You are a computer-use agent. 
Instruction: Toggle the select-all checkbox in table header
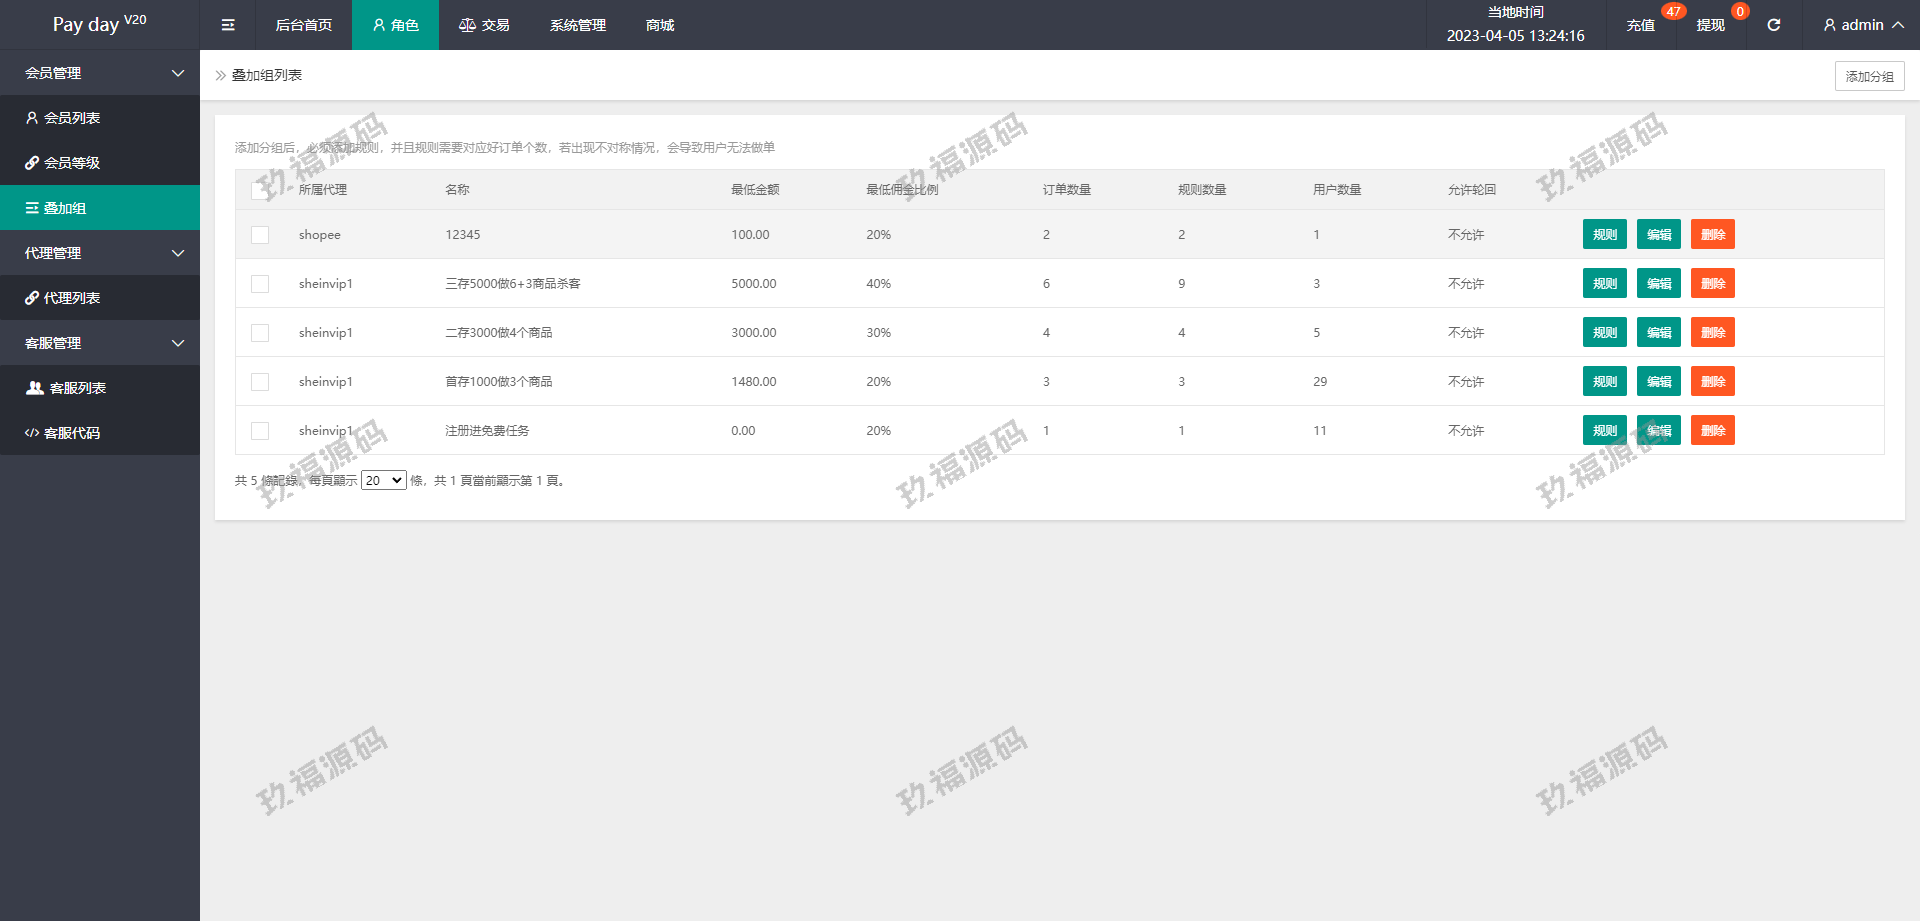pos(260,190)
